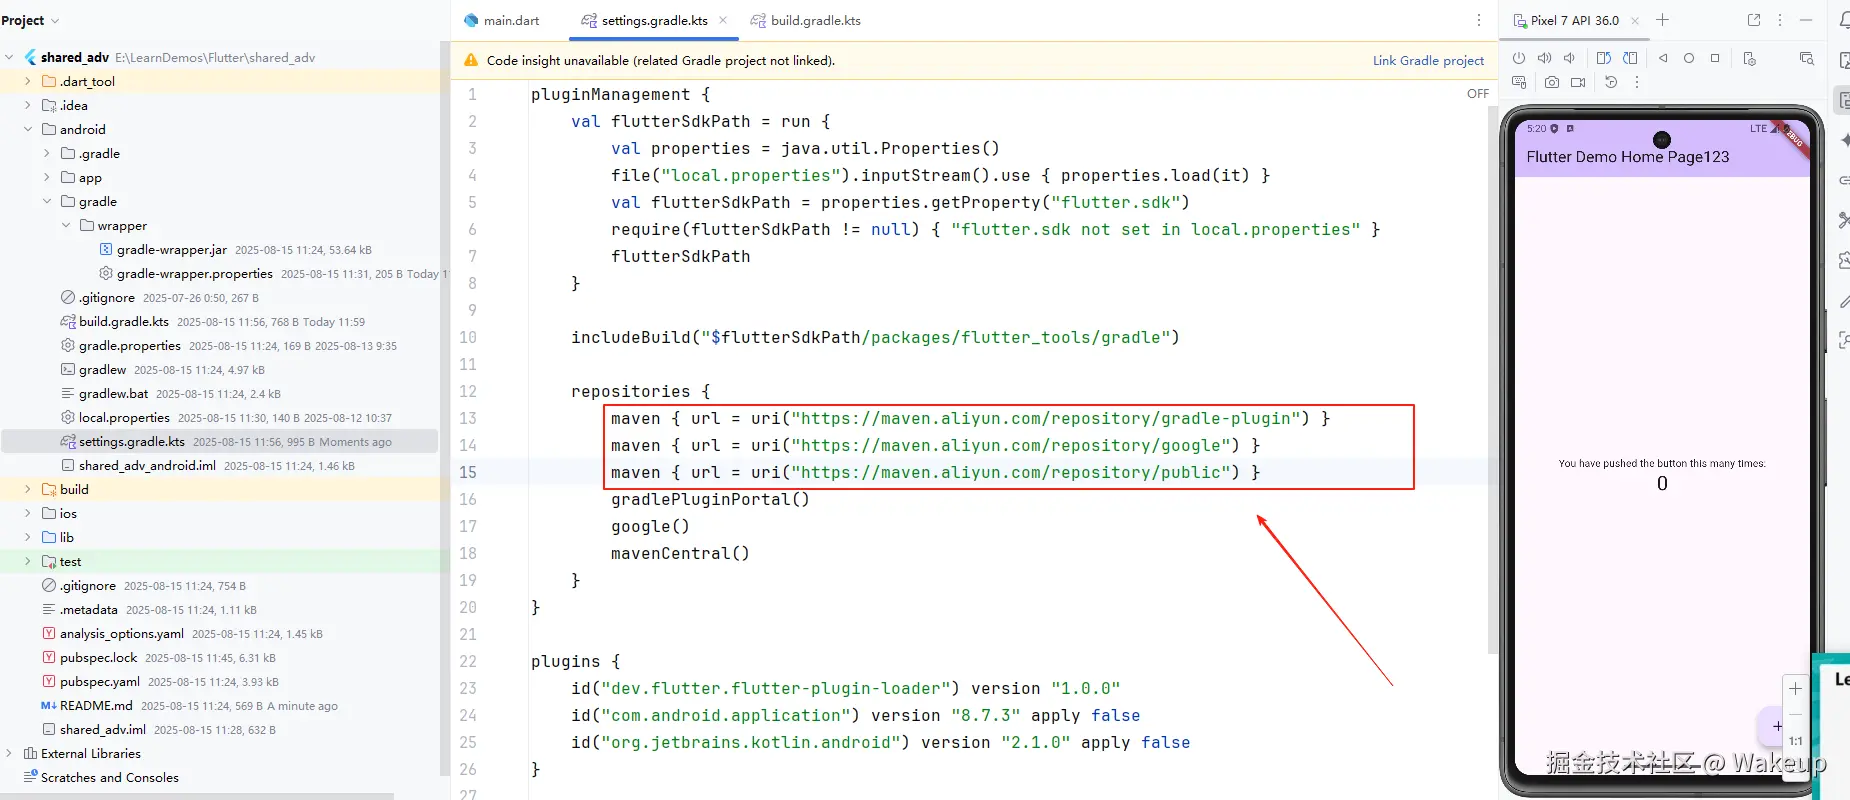Open the device UI inspector icon
This screenshot has height=800, width=1850.
(1806, 58)
